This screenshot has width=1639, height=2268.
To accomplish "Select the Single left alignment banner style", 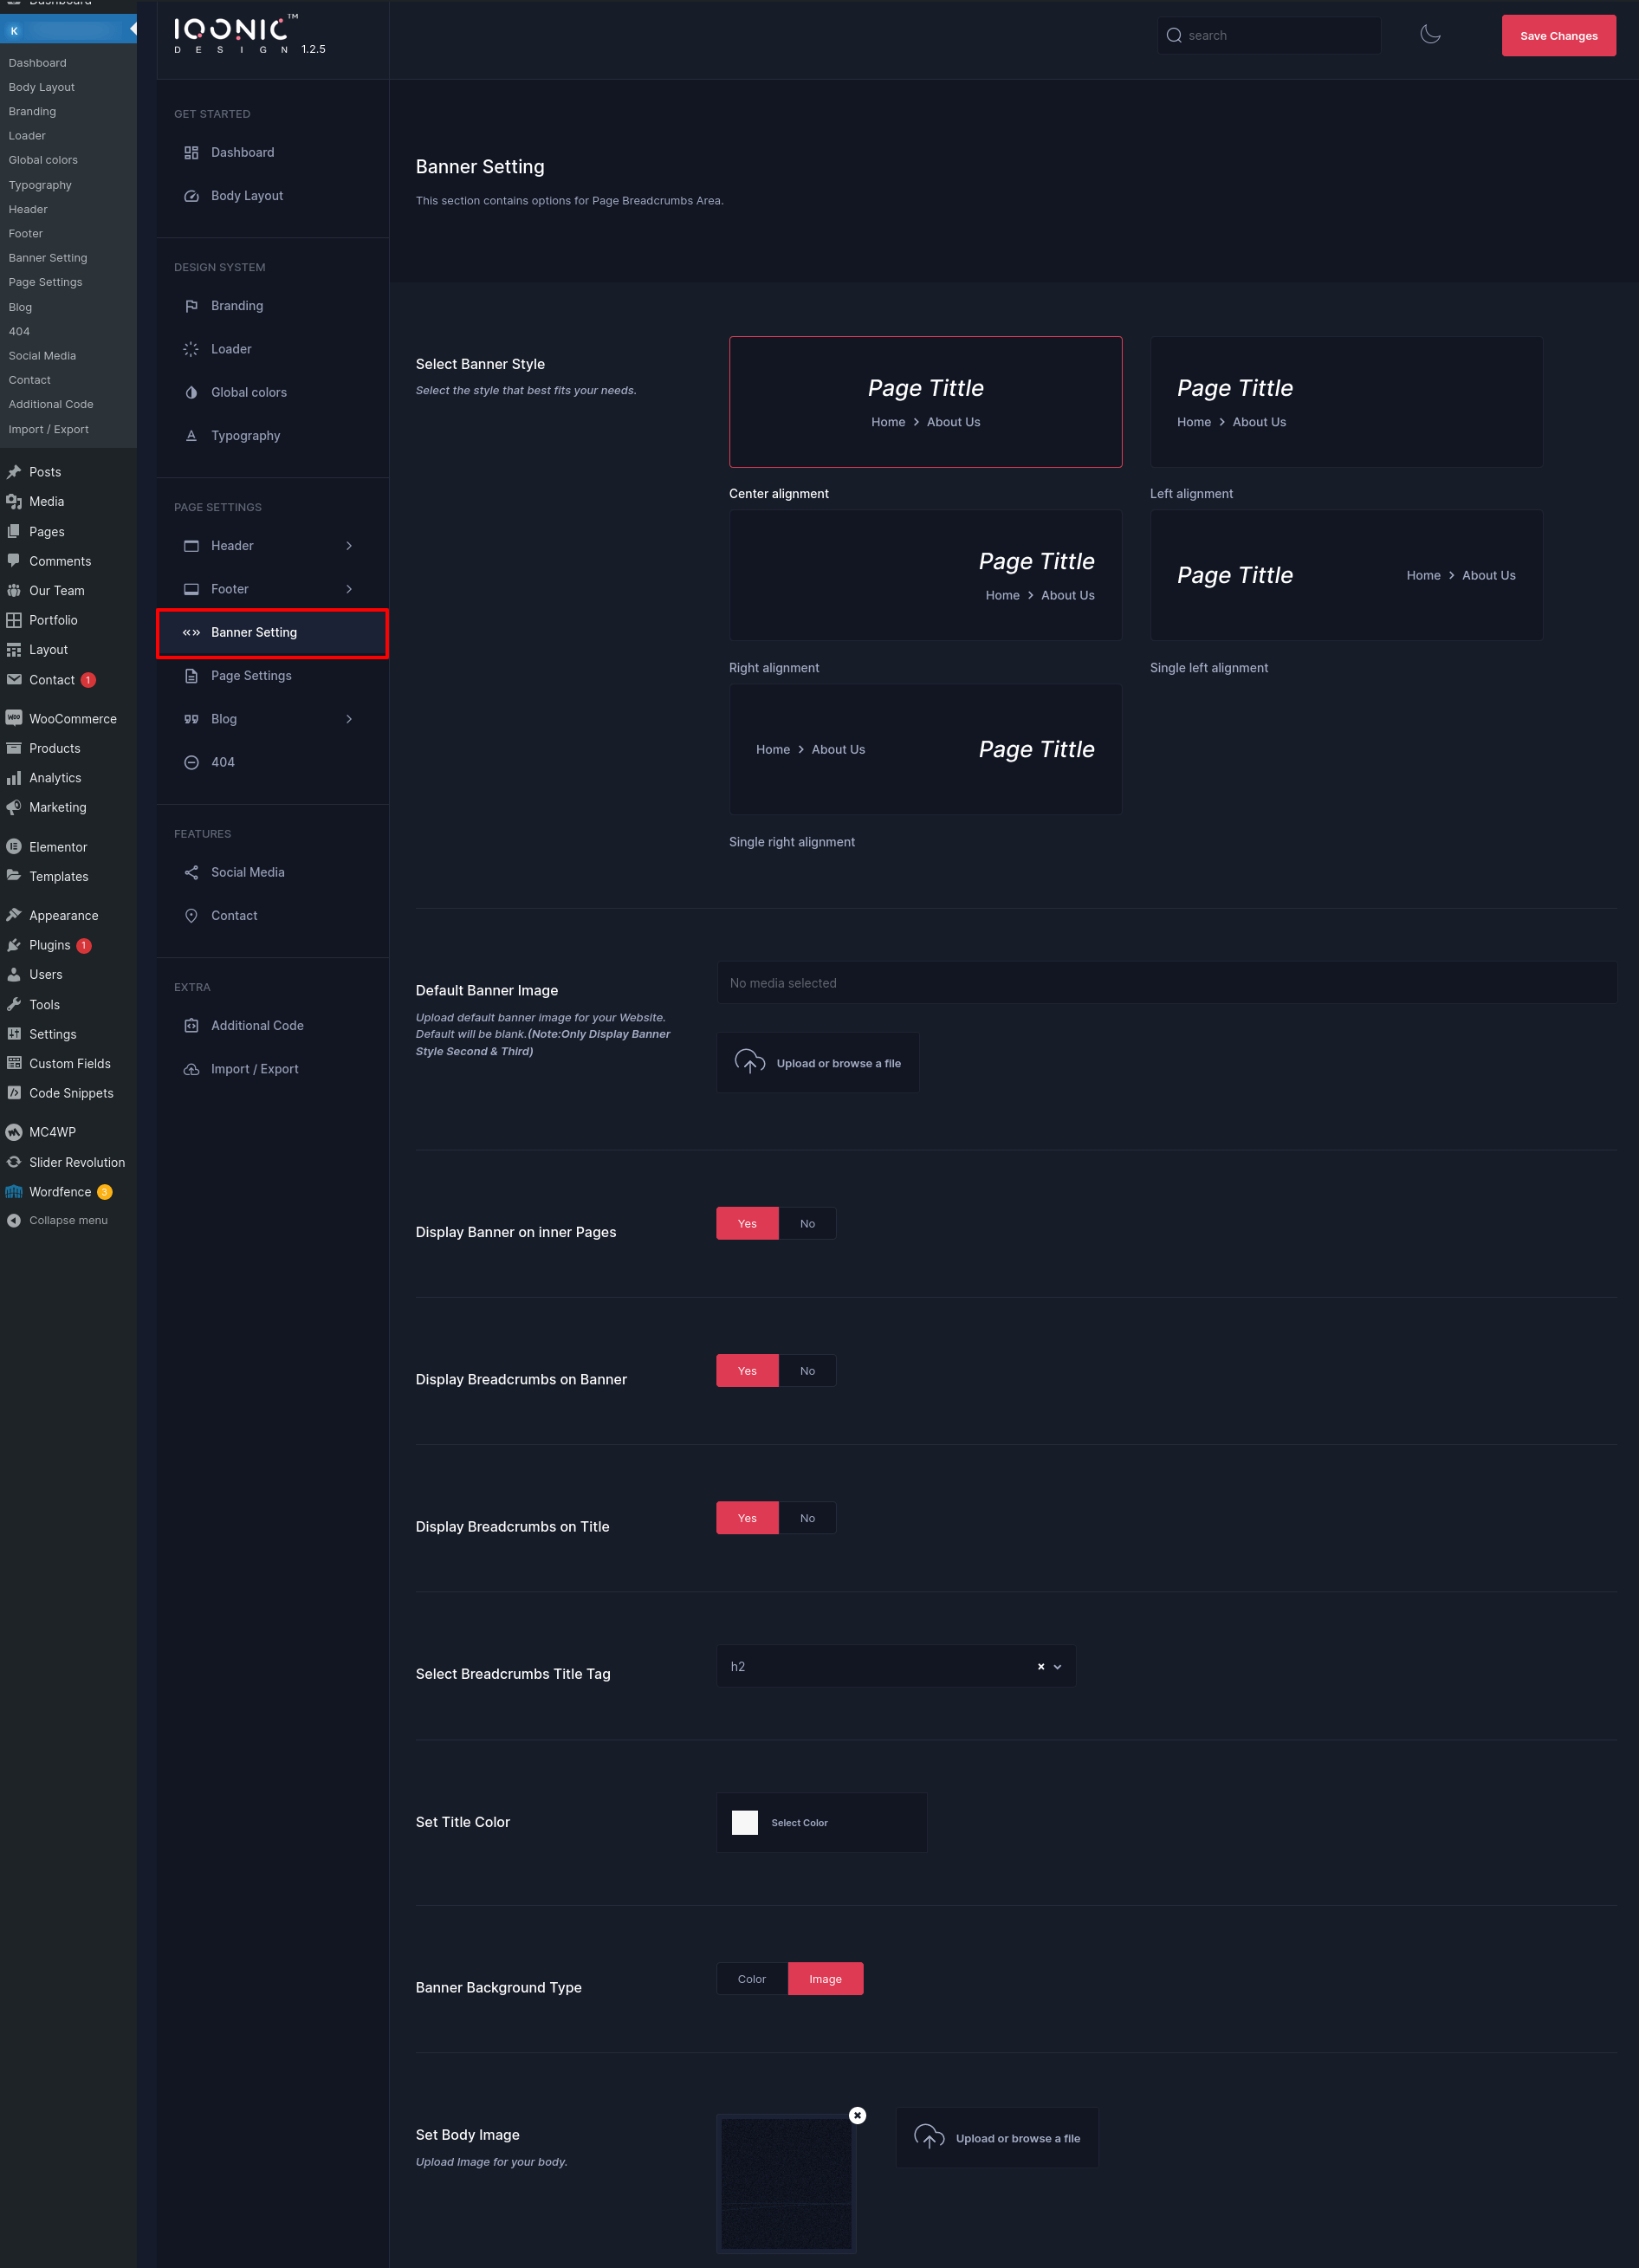I will pyautogui.click(x=1346, y=576).
